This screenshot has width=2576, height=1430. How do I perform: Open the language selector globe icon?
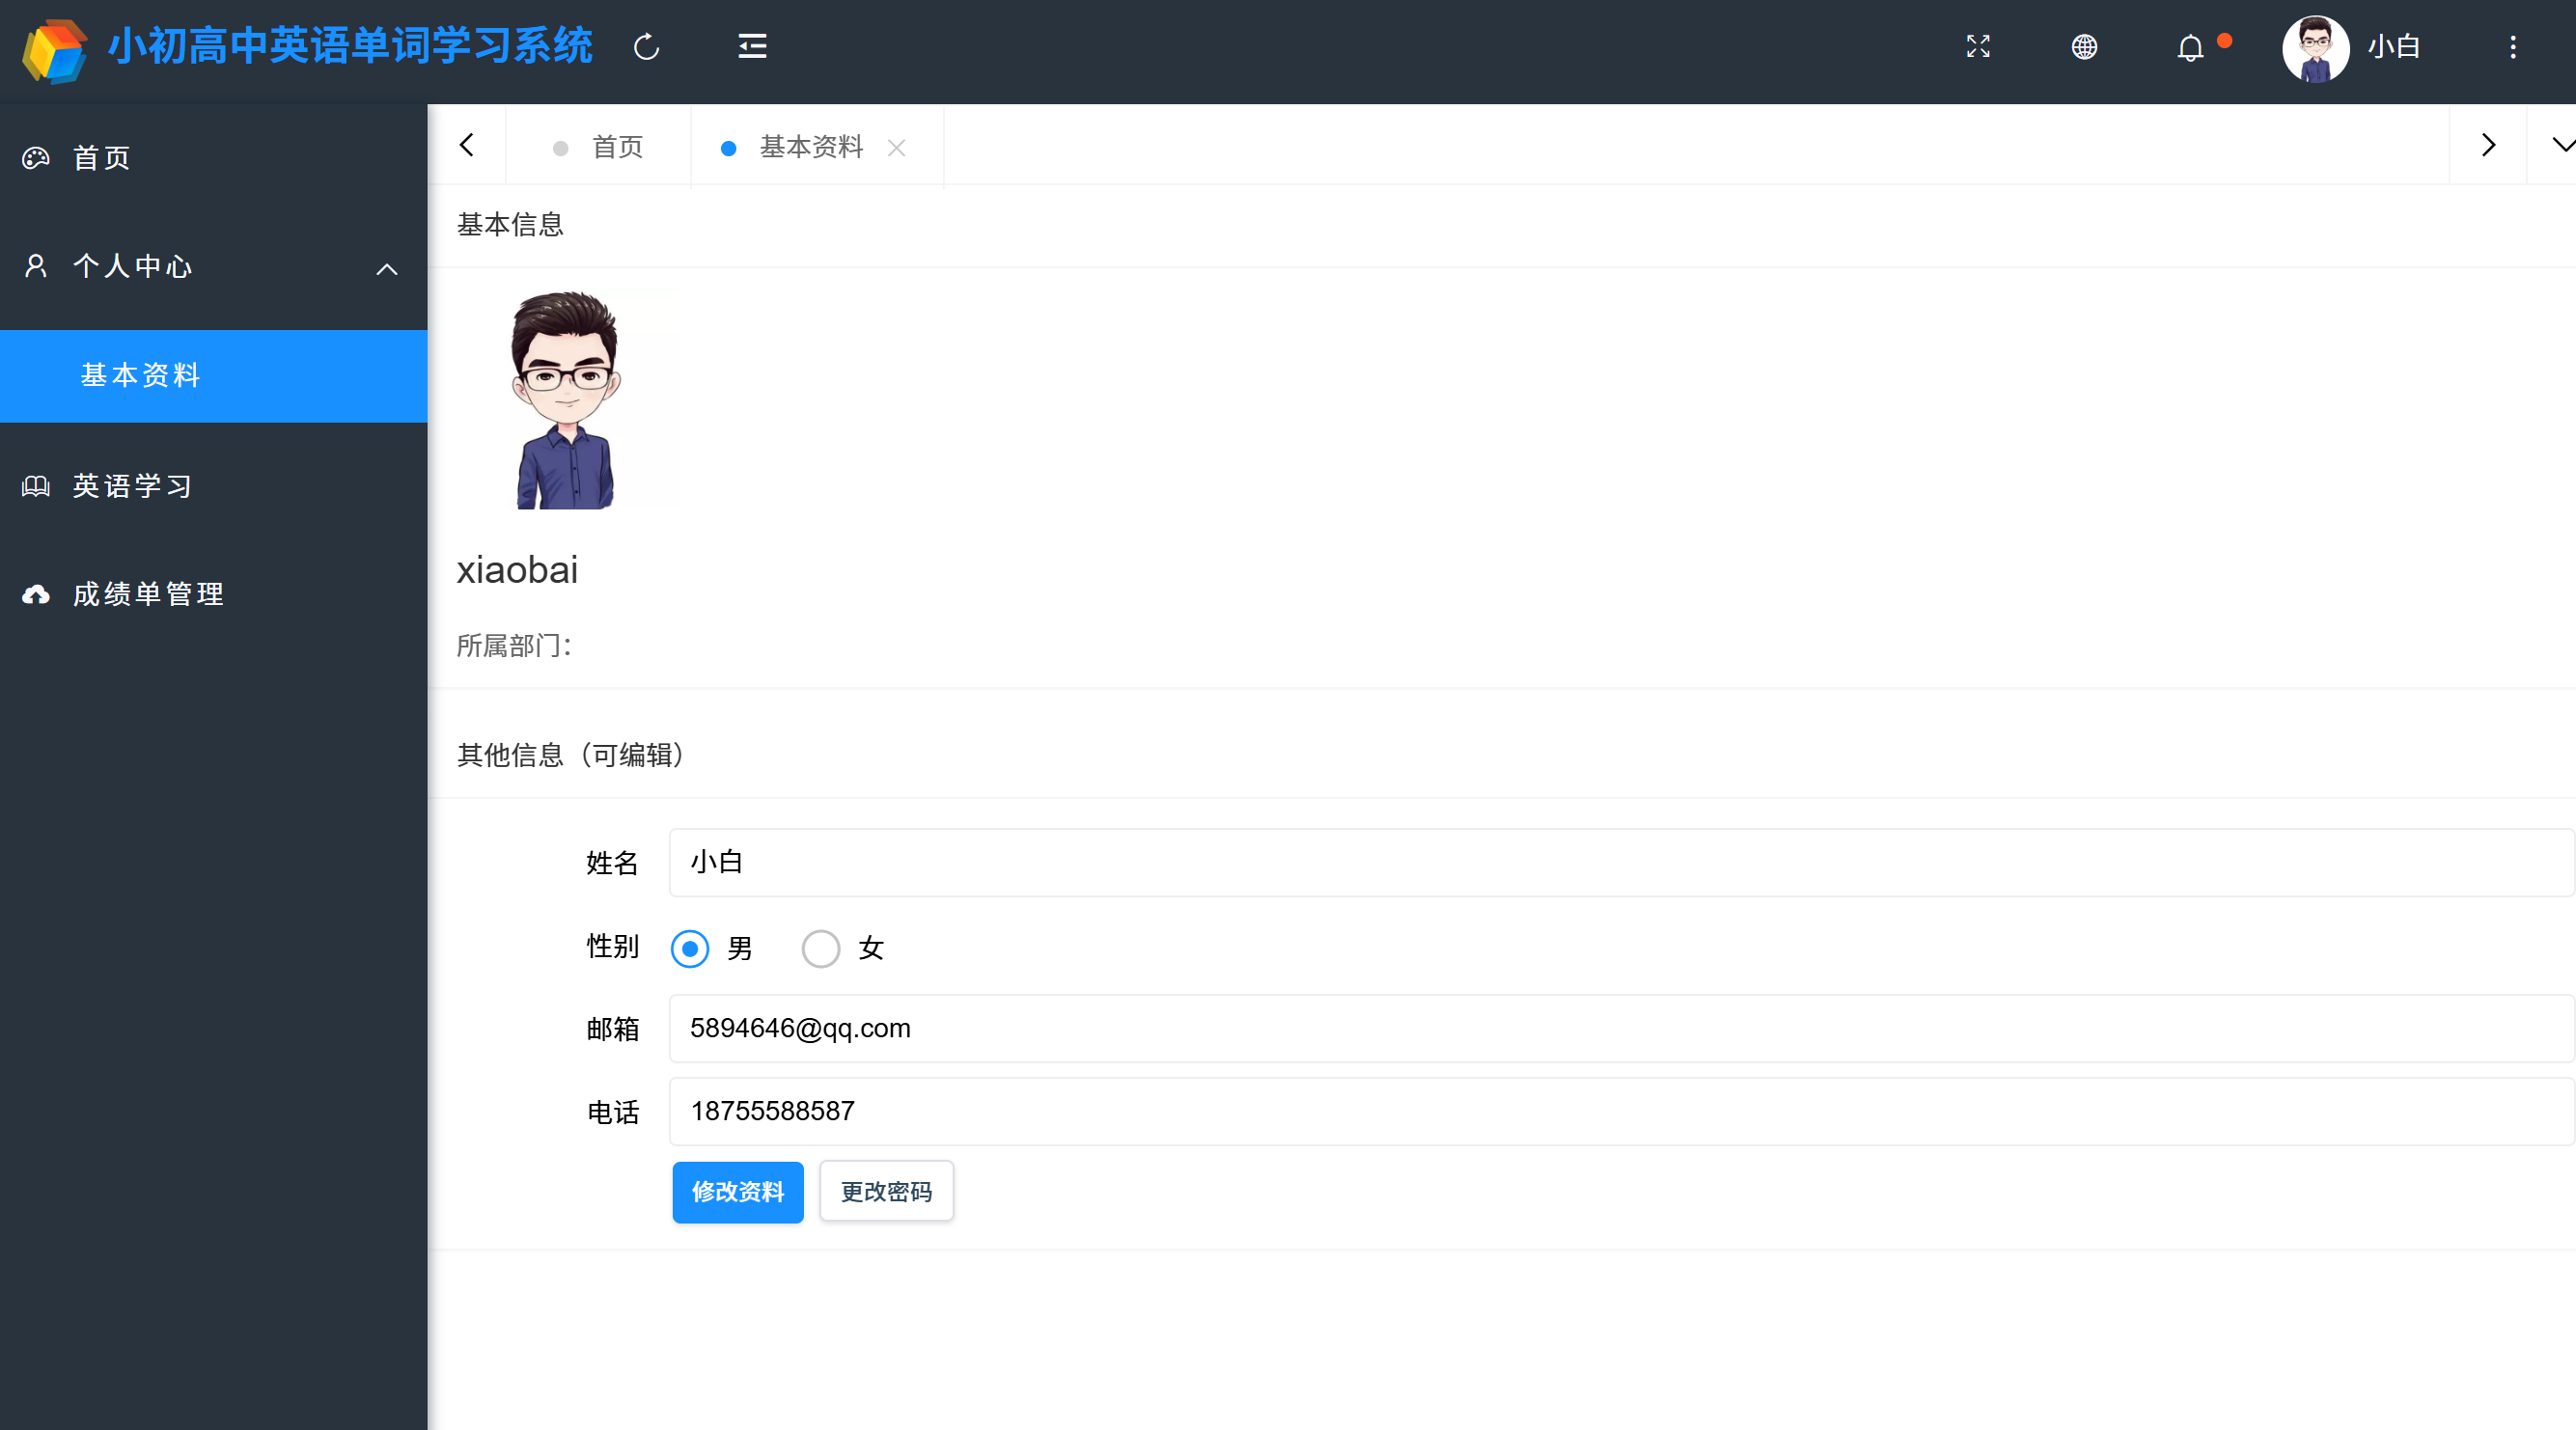[2084, 47]
